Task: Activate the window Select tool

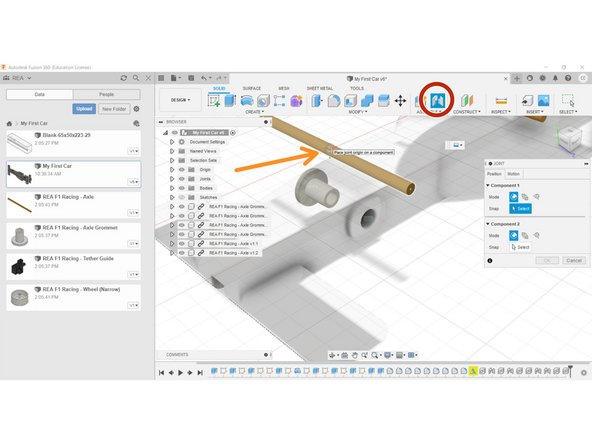Action: (568, 100)
